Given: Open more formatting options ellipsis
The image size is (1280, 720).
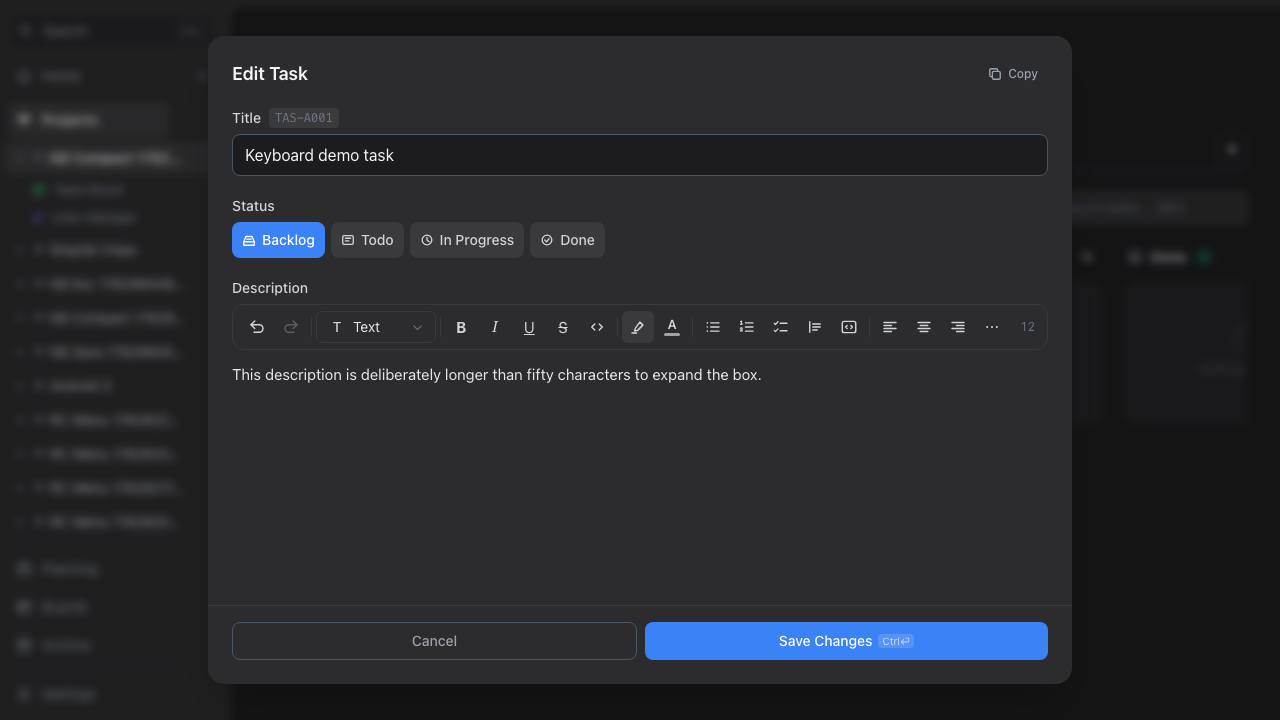Looking at the screenshot, I should (x=992, y=327).
